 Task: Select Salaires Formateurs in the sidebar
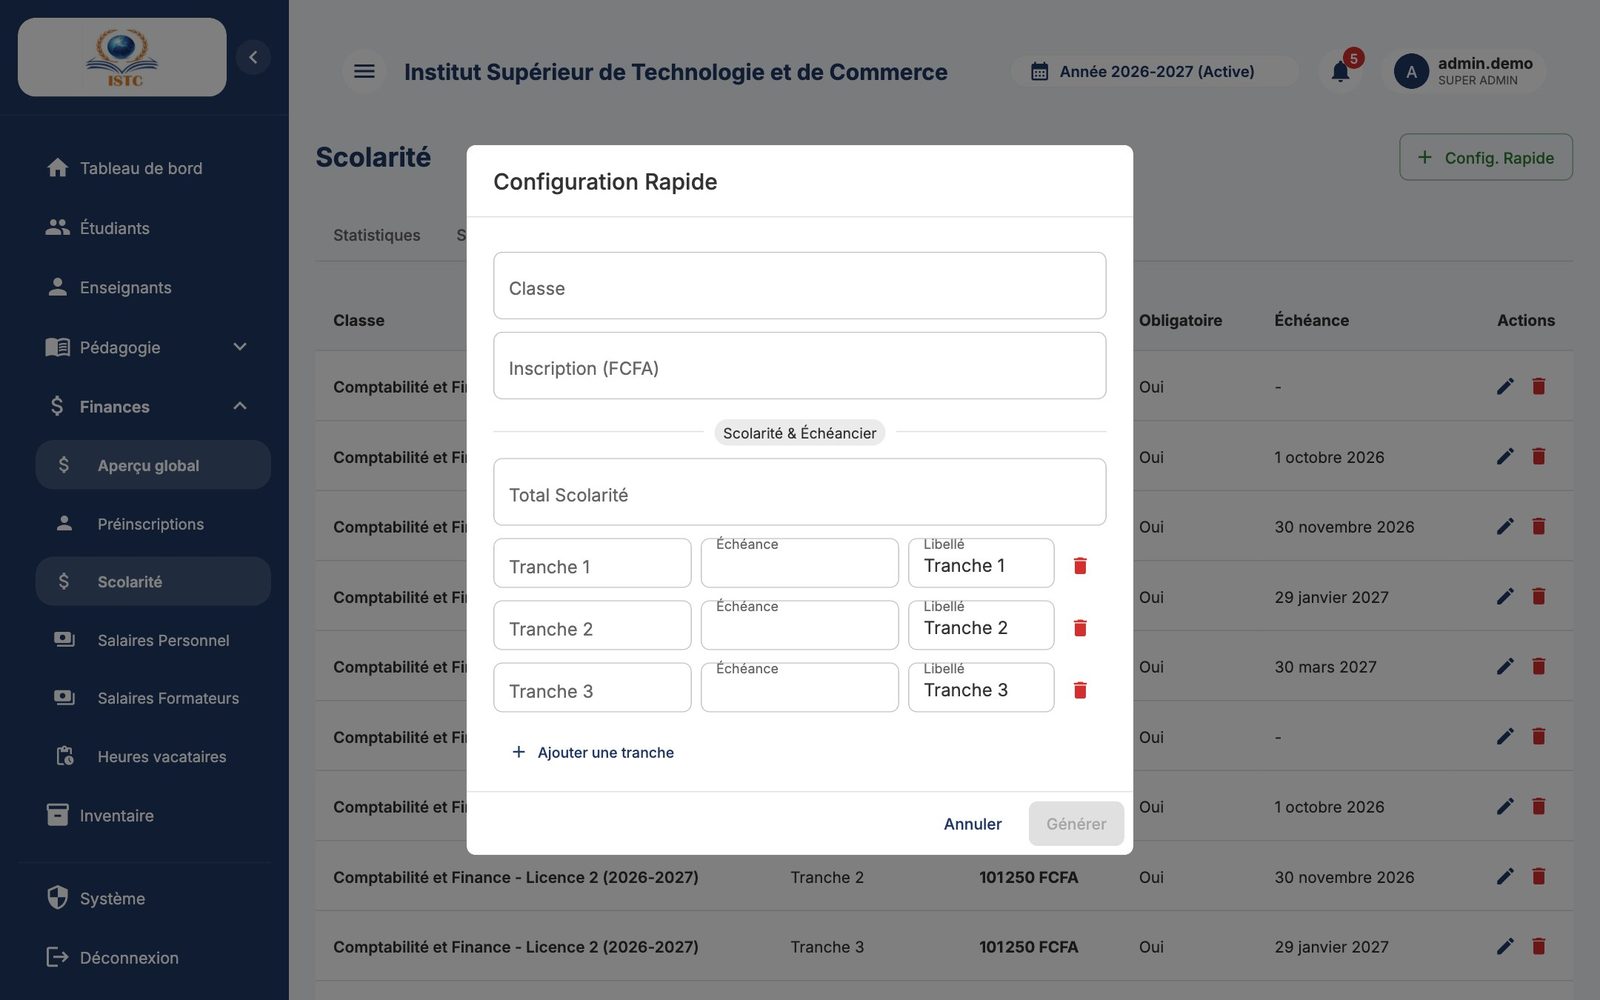153,698
